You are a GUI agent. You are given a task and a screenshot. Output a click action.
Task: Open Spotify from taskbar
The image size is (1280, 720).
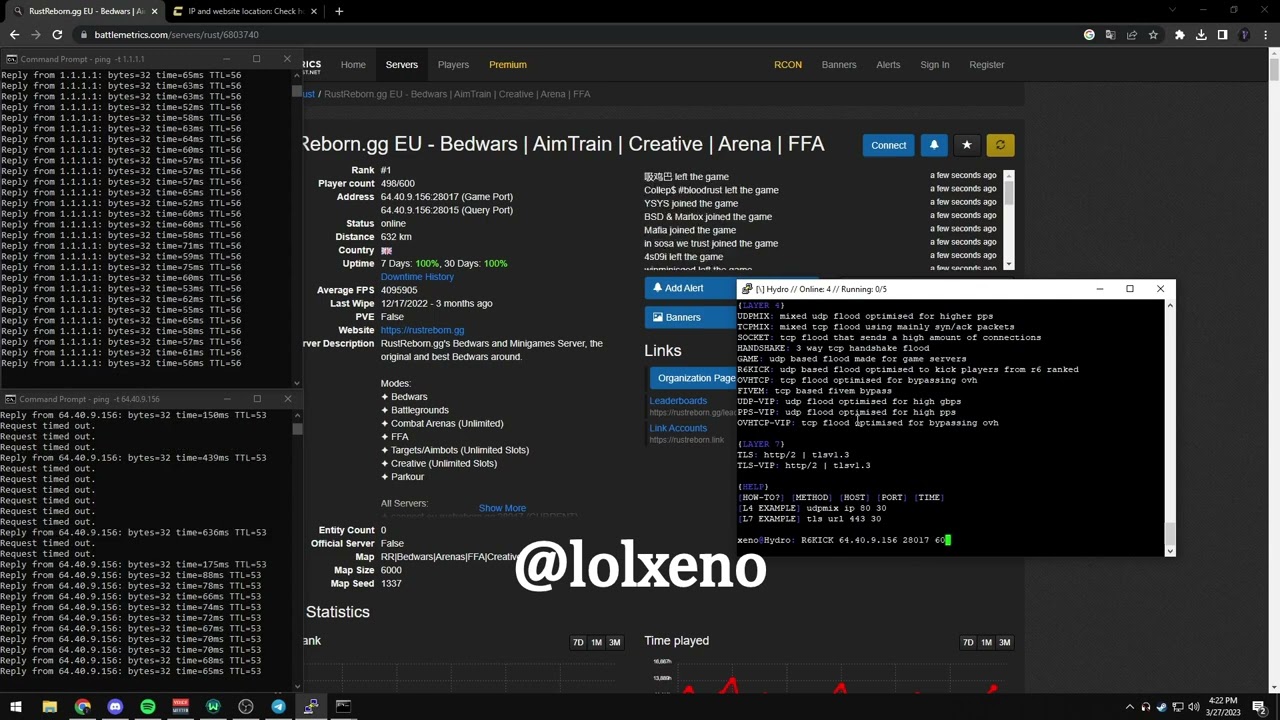[x=148, y=707]
